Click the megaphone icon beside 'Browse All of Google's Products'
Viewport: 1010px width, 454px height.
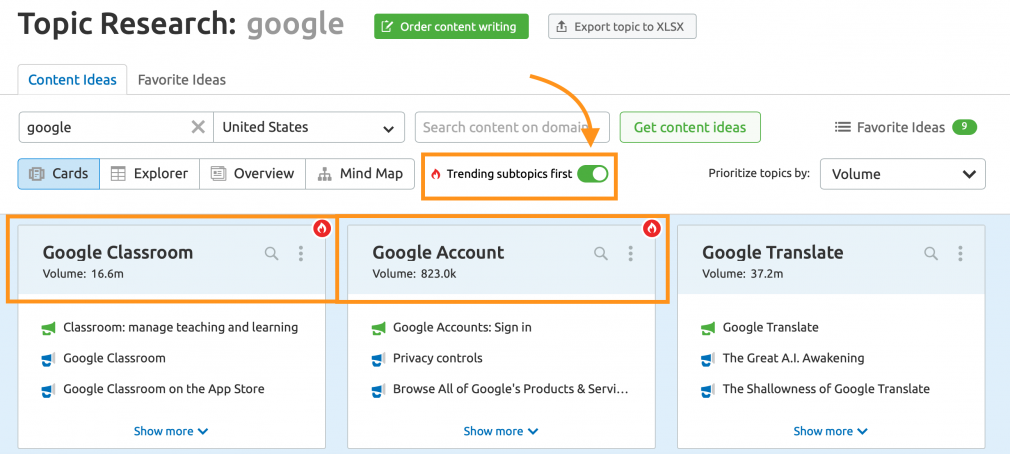pyautogui.click(x=378, y=390)
